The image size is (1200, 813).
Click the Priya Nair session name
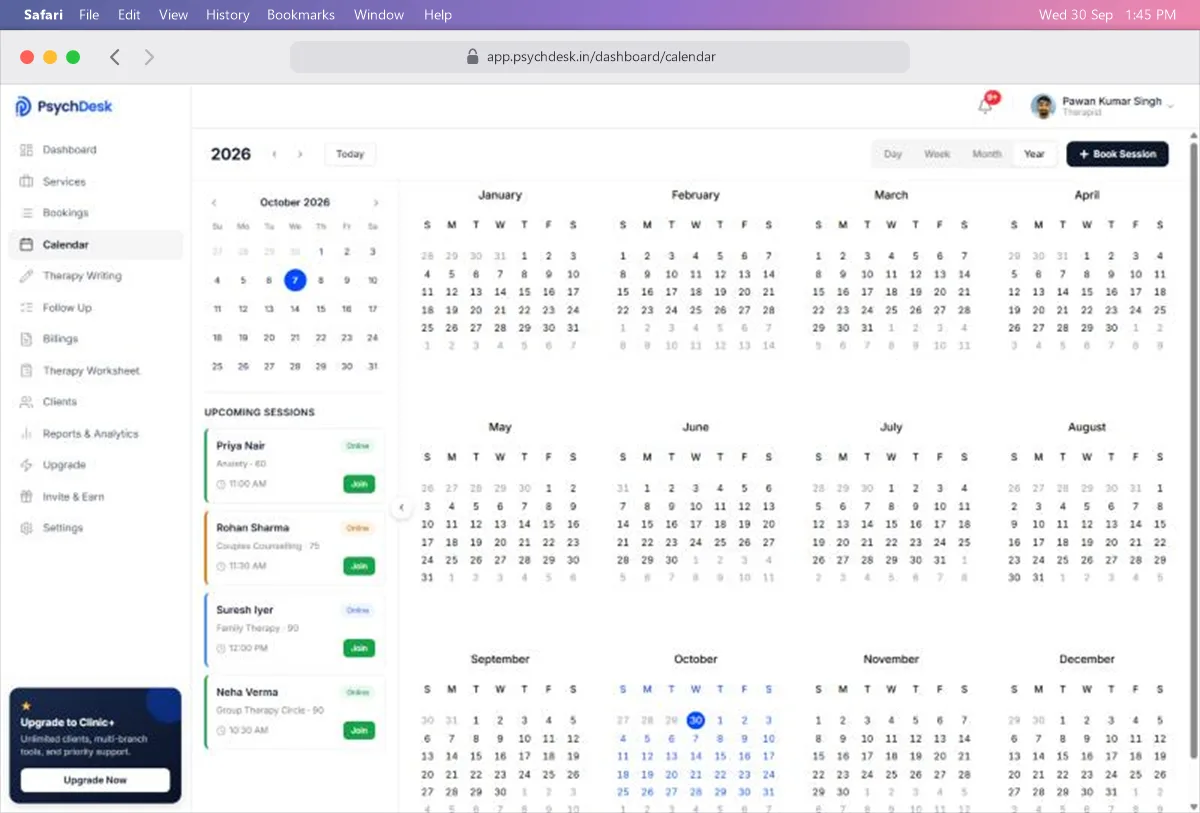coord(241,446)
